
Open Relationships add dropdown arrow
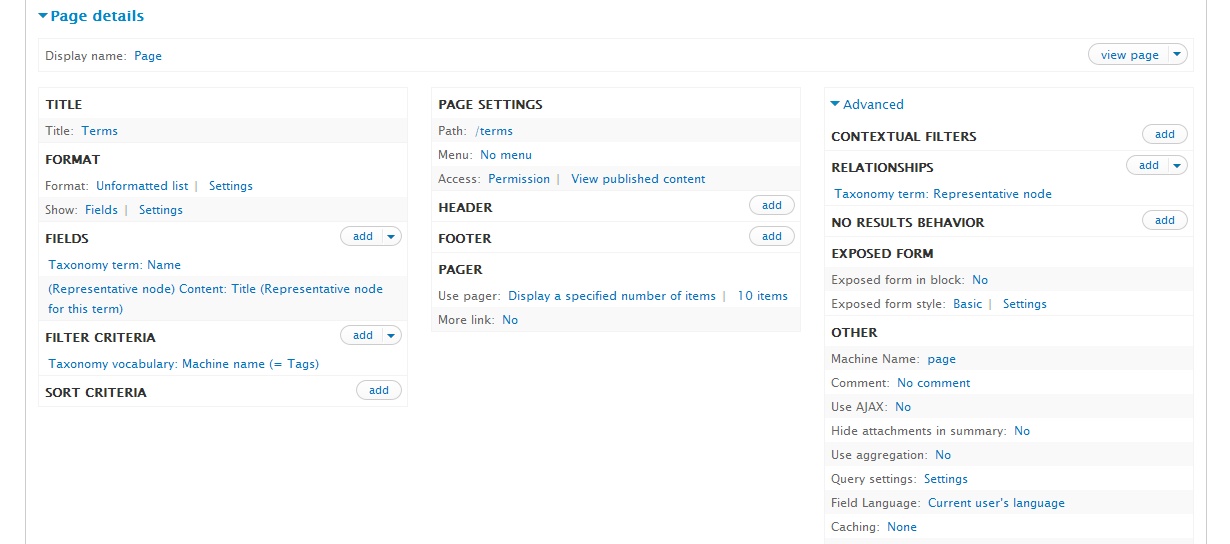pos(1177,166)
